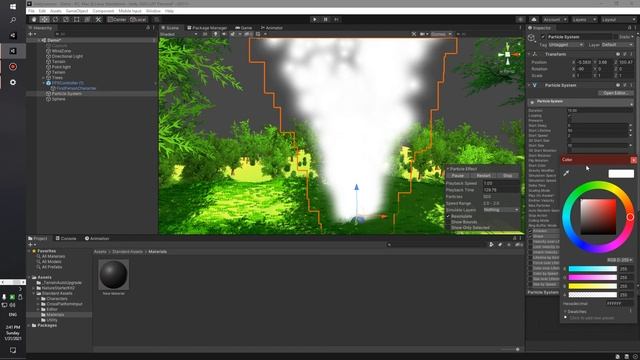Viewport: 640px width, 360px height.
Task: Open the Component menu
Action: click(103, 11)
